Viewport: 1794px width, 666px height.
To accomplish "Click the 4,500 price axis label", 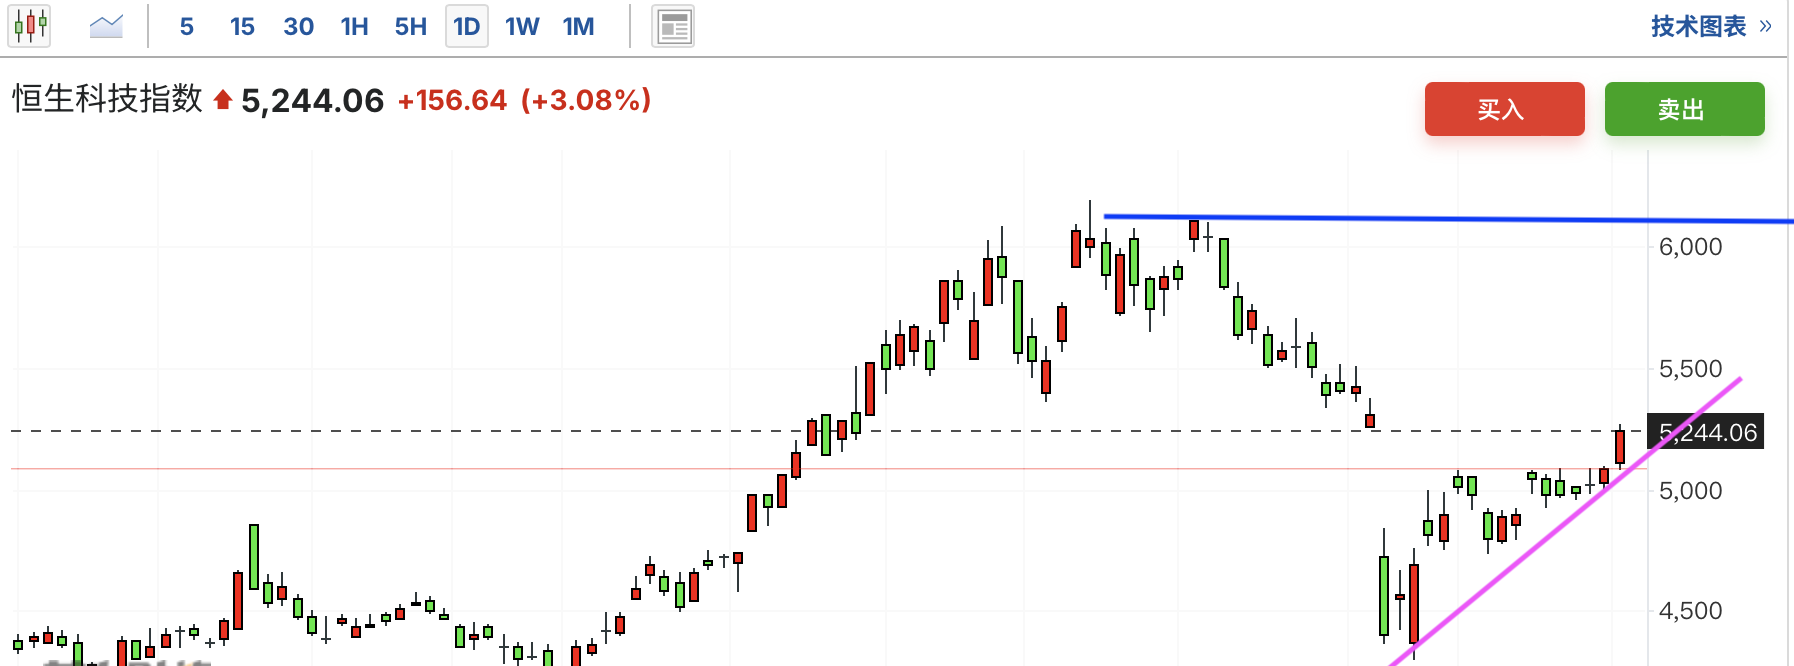I will tap(1690, 611).
